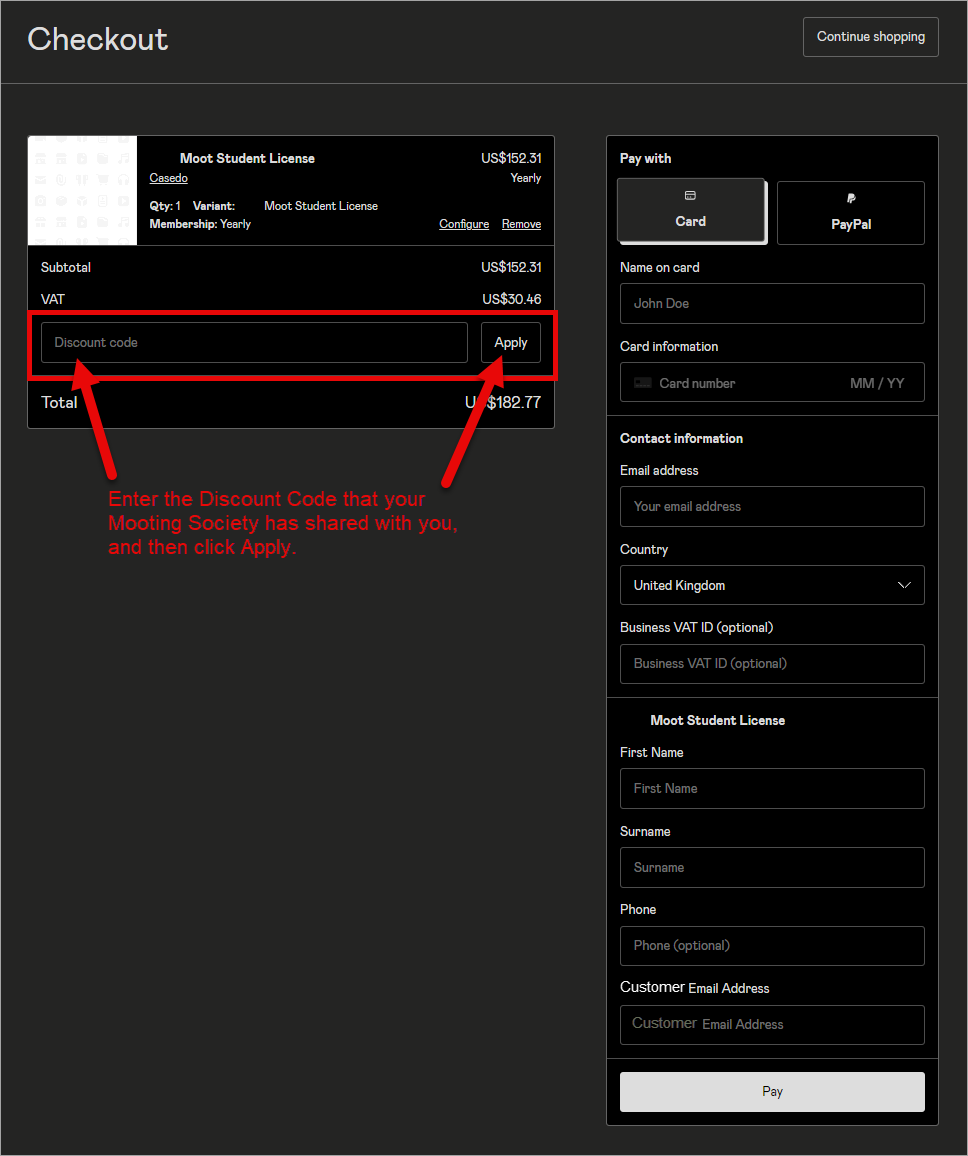The height and width of the screenshot is (1156, 968).
Task: Open the Casedo seller link
Action: click(x=168, y=178)
